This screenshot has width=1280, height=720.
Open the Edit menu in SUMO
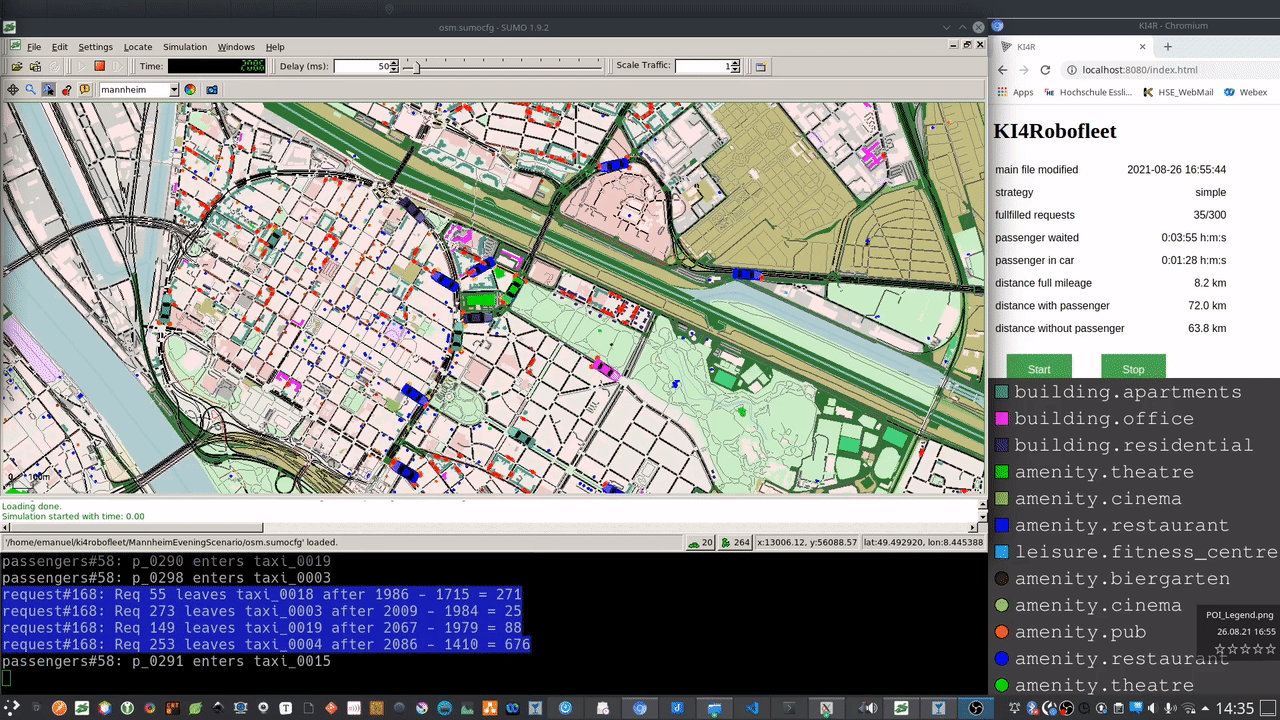click(x=60, y=47)
